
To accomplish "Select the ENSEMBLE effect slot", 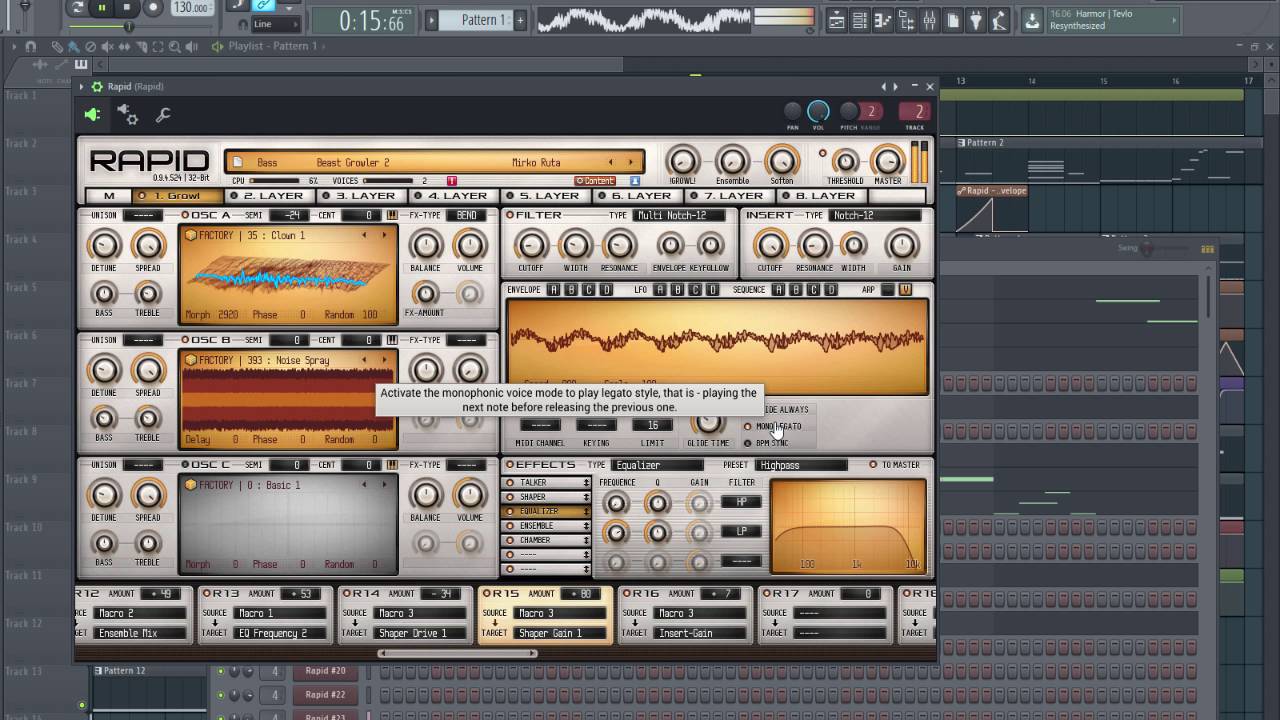I will [x=546, y=526].
